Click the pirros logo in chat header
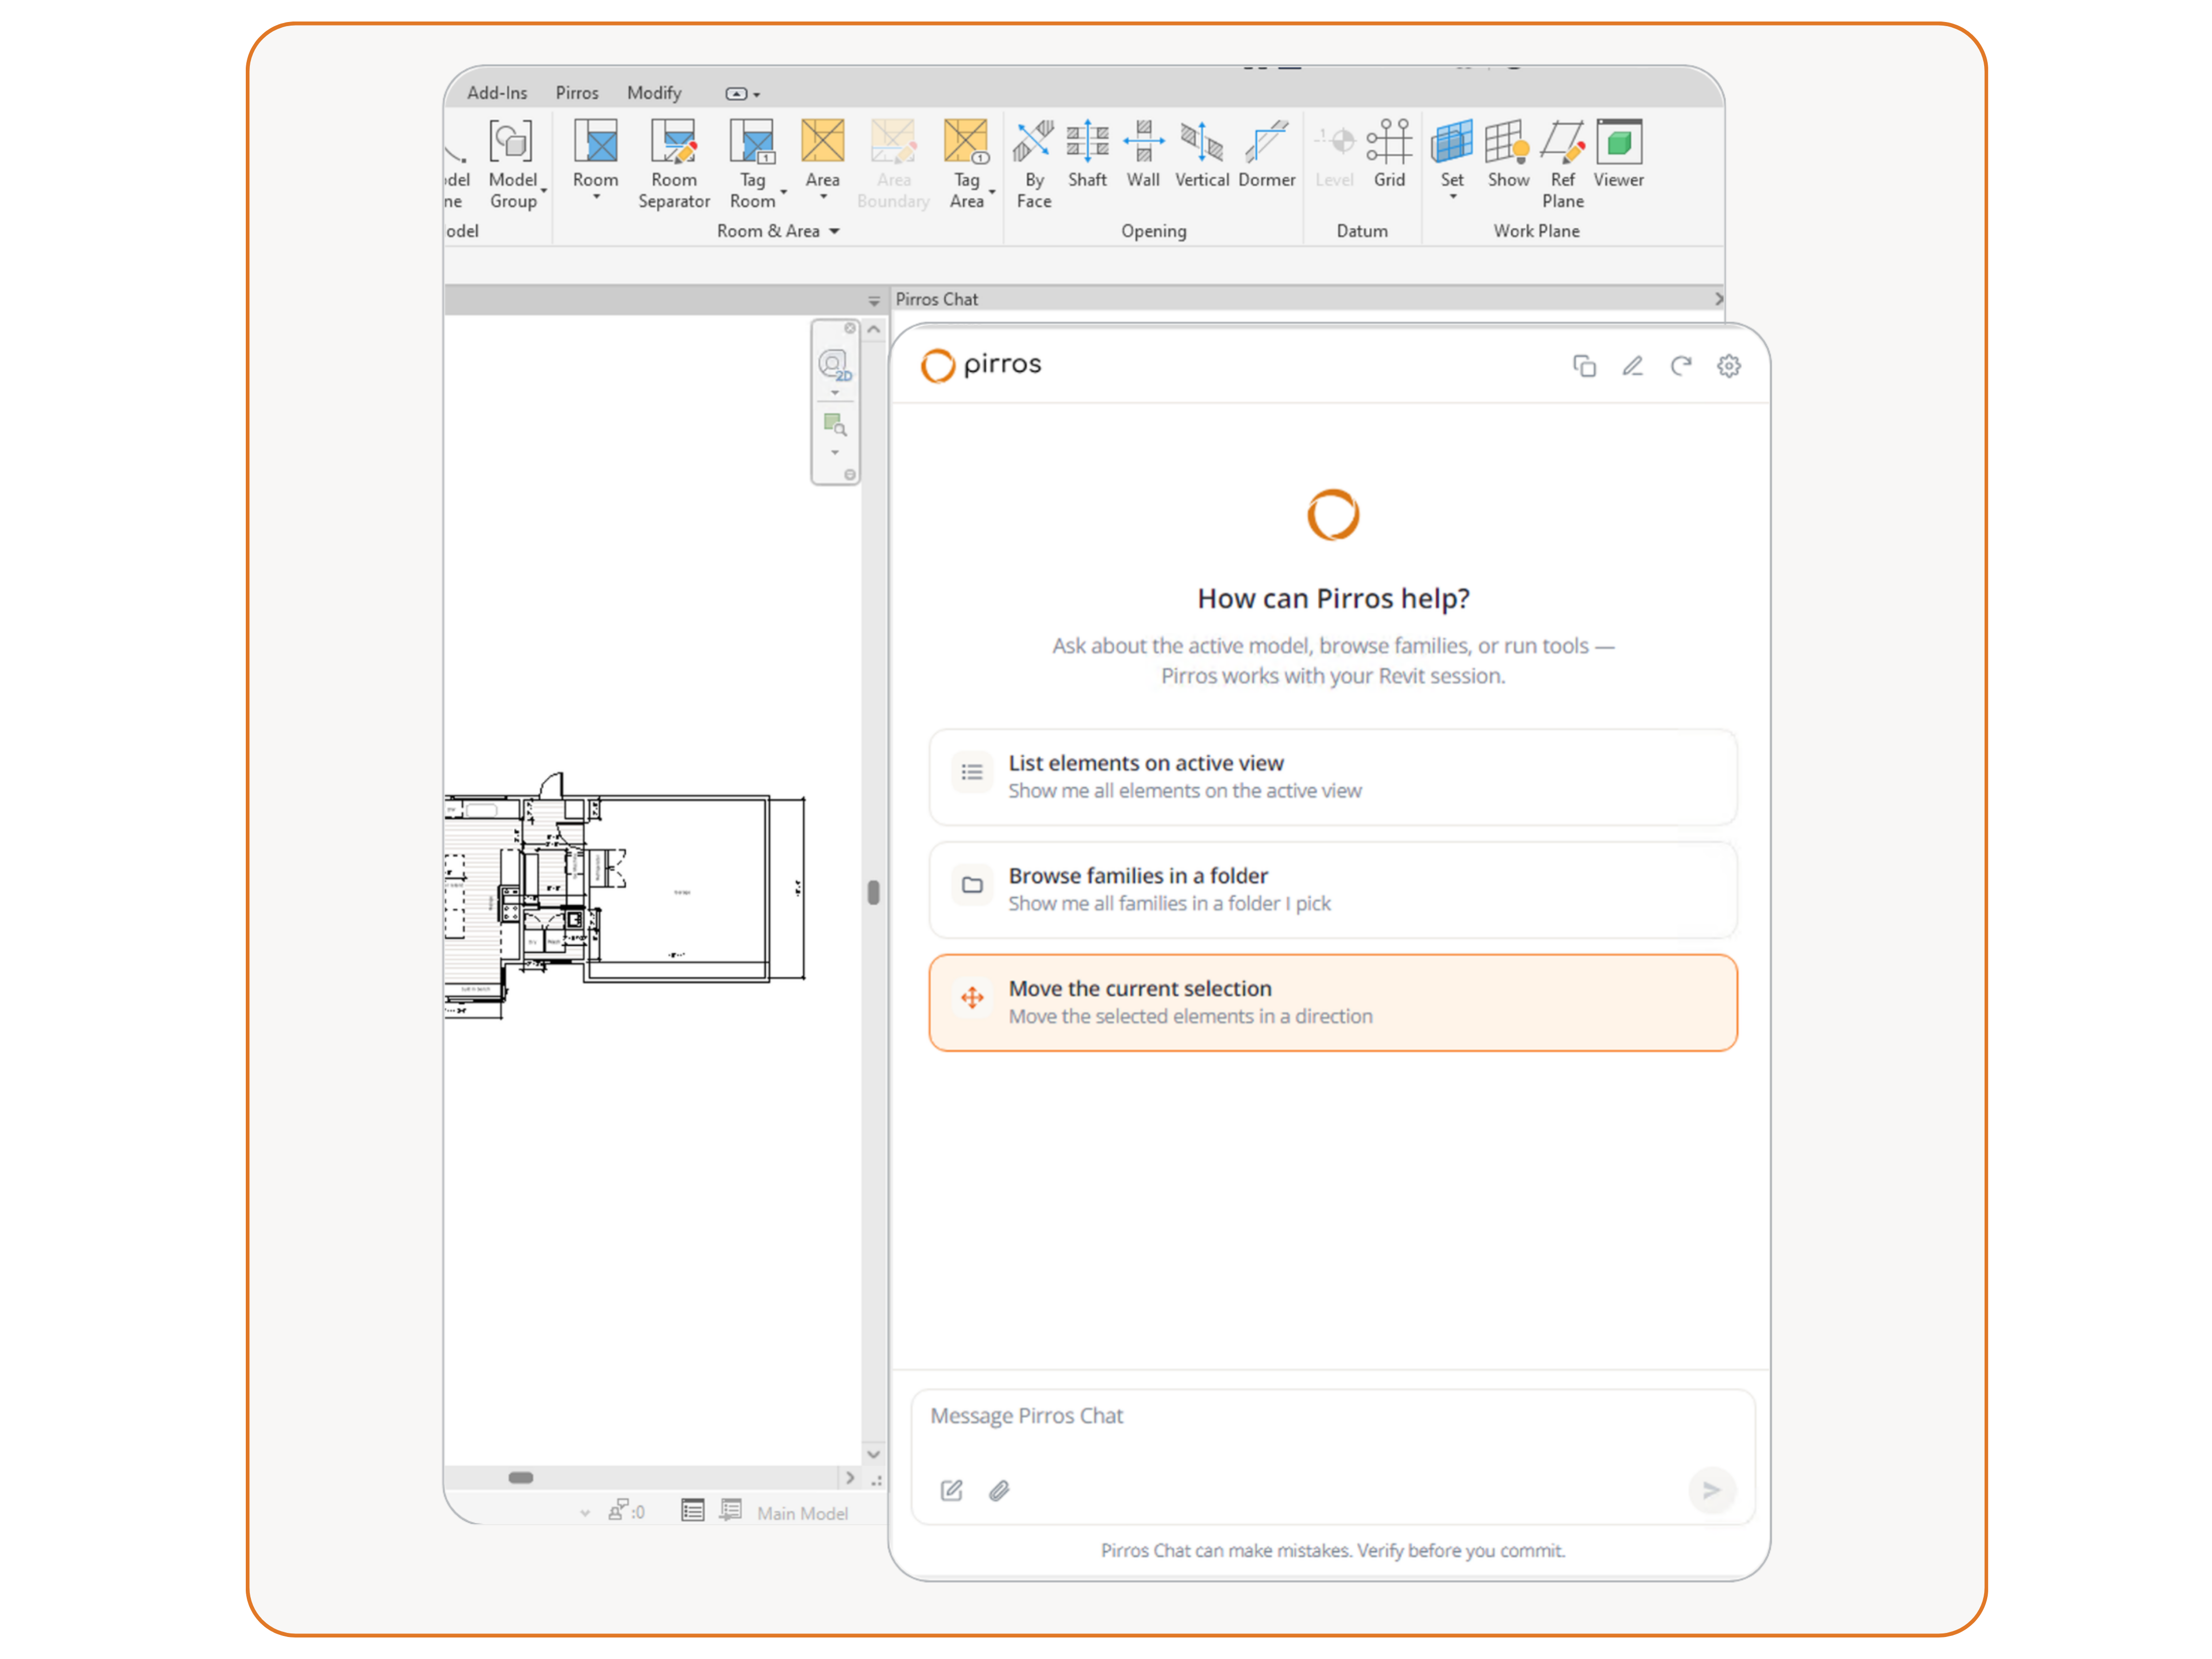Viewport: 2212px width, 1659px height. coord(981,366)
